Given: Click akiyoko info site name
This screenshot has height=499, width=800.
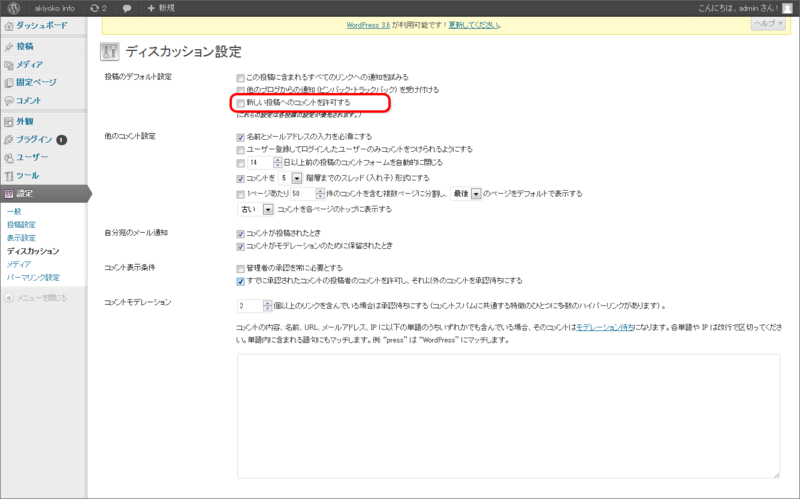Looking at the screenshot, I should click(x=55, y=8).
